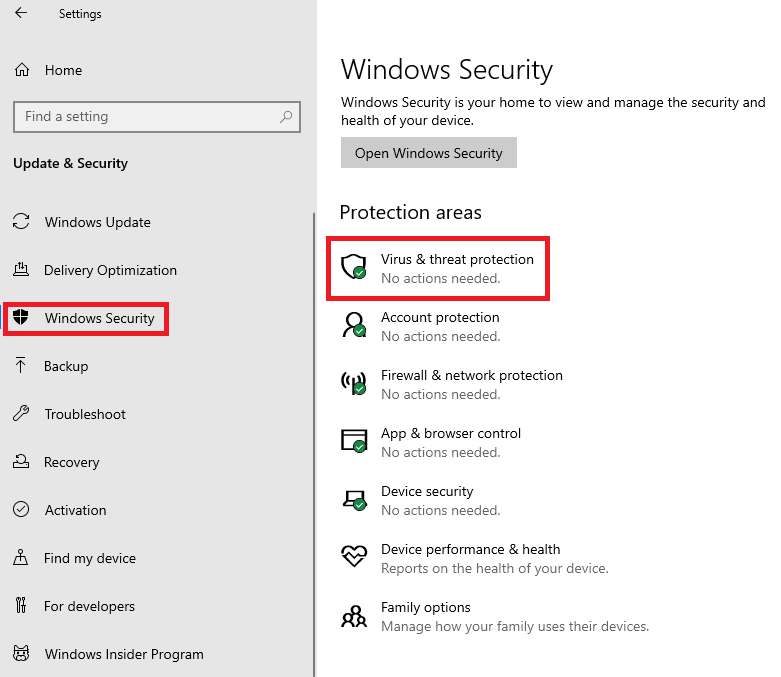Click the Device security laptop icon

click(355, 500)
